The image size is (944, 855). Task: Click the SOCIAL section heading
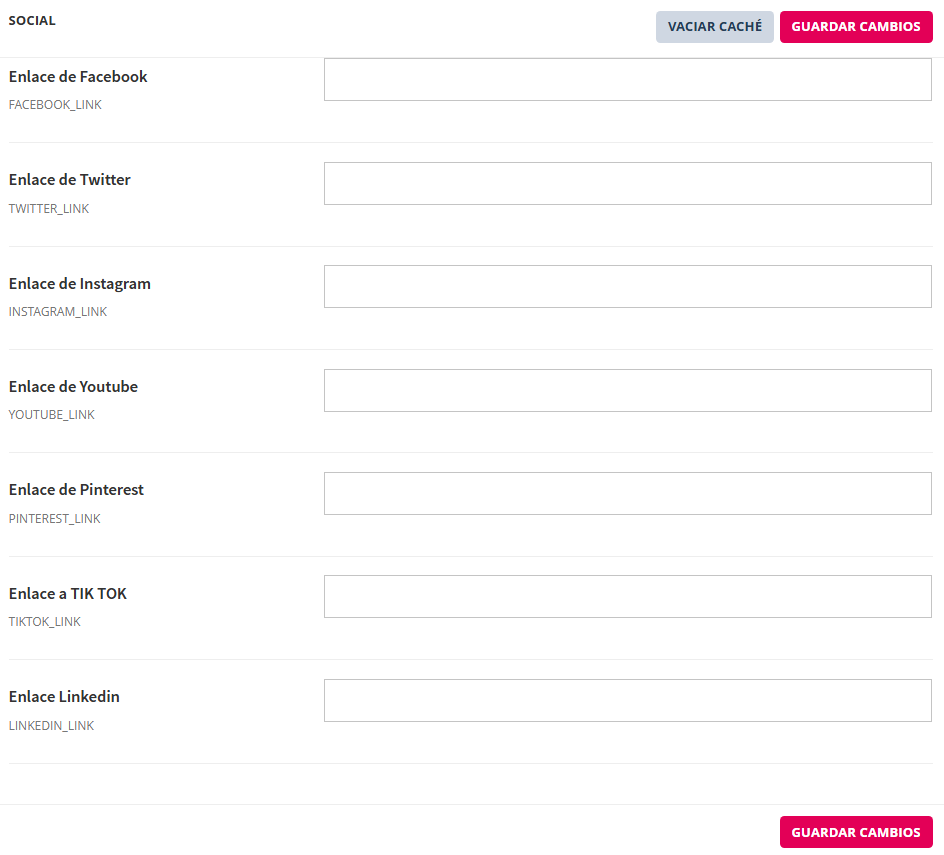point(32,21)
